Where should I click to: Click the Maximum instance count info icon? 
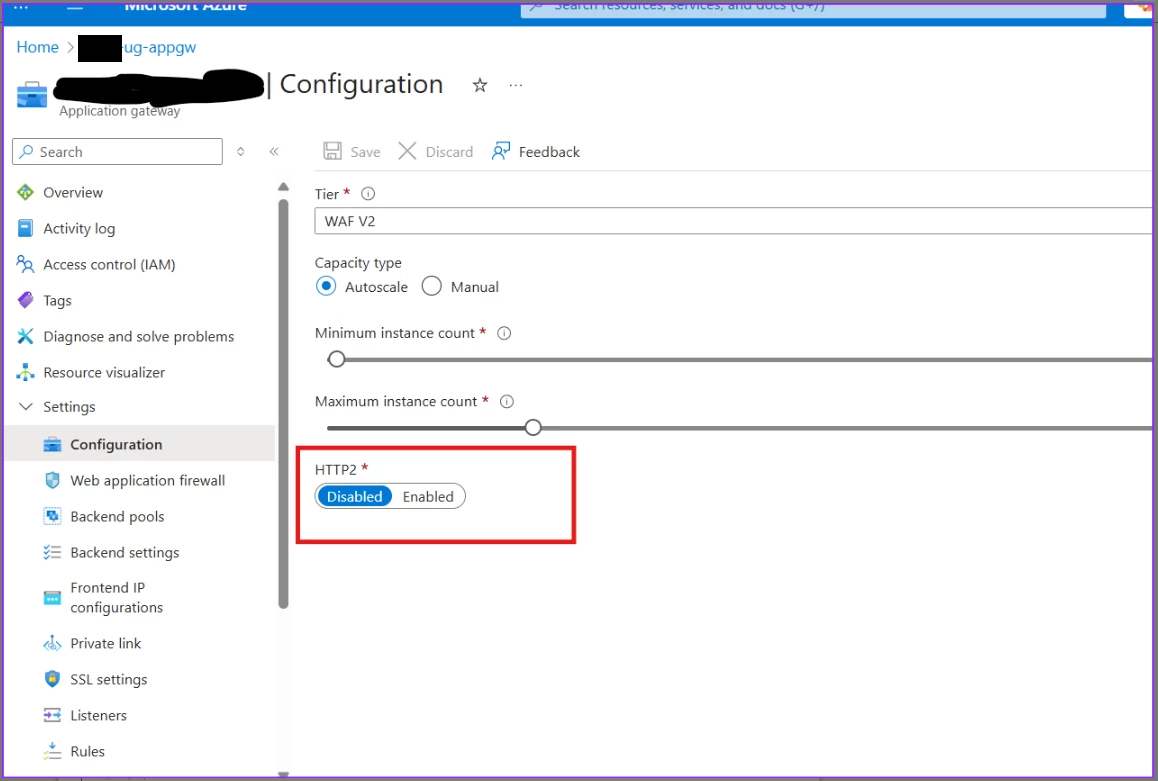pos(507,402)
